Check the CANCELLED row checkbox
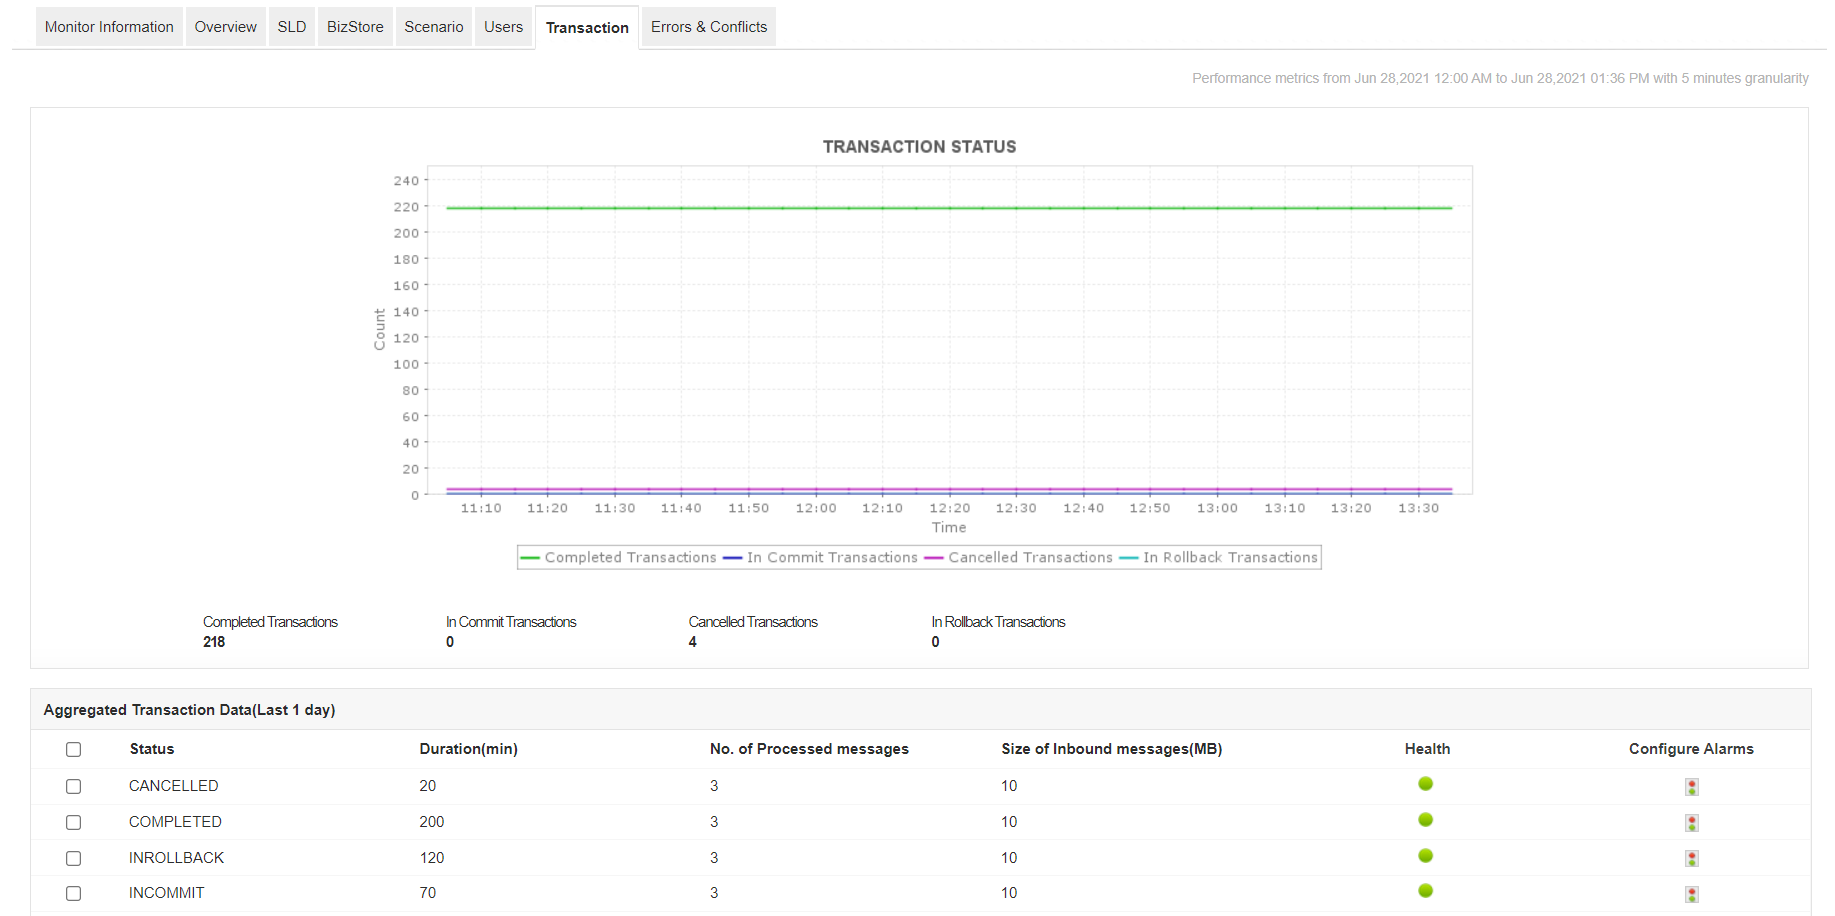This screenshot has height=916, width=1835. [x=73, y=787]
